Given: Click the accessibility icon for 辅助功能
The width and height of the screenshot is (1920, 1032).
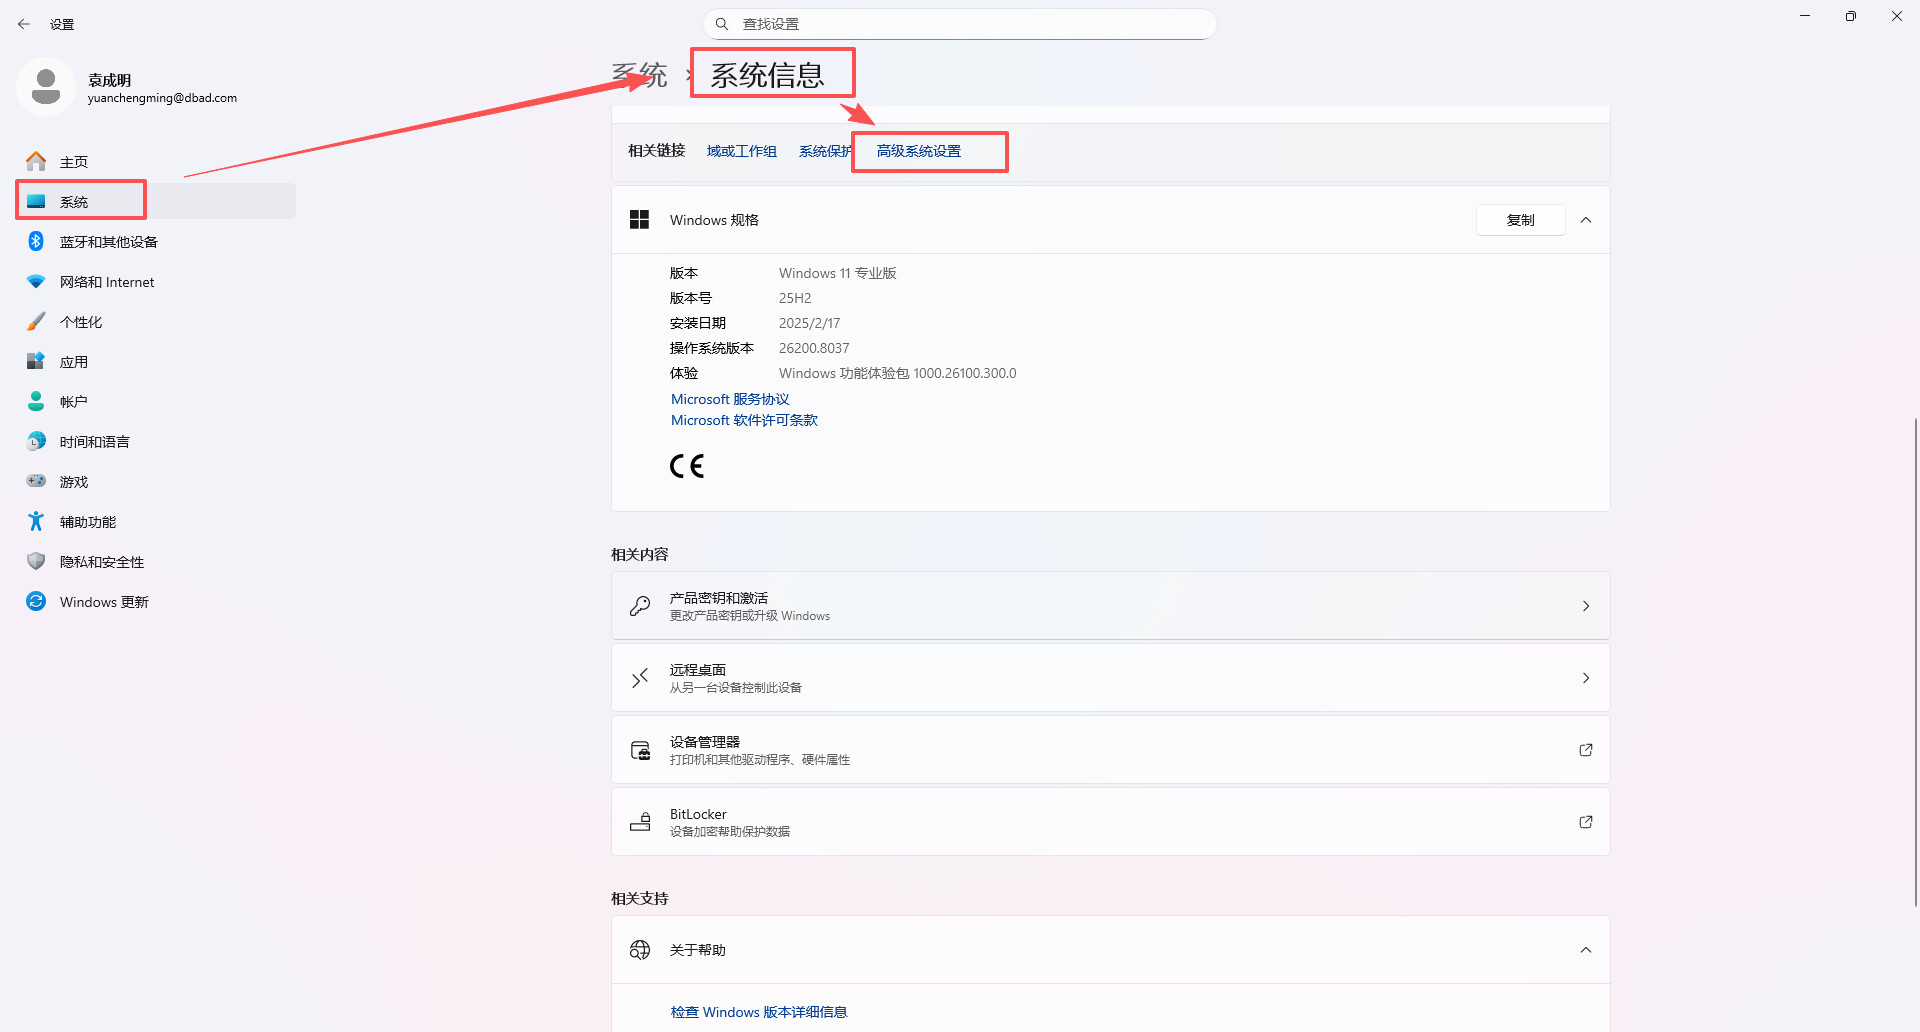Looking at the screenshot, I should point(36,521).
